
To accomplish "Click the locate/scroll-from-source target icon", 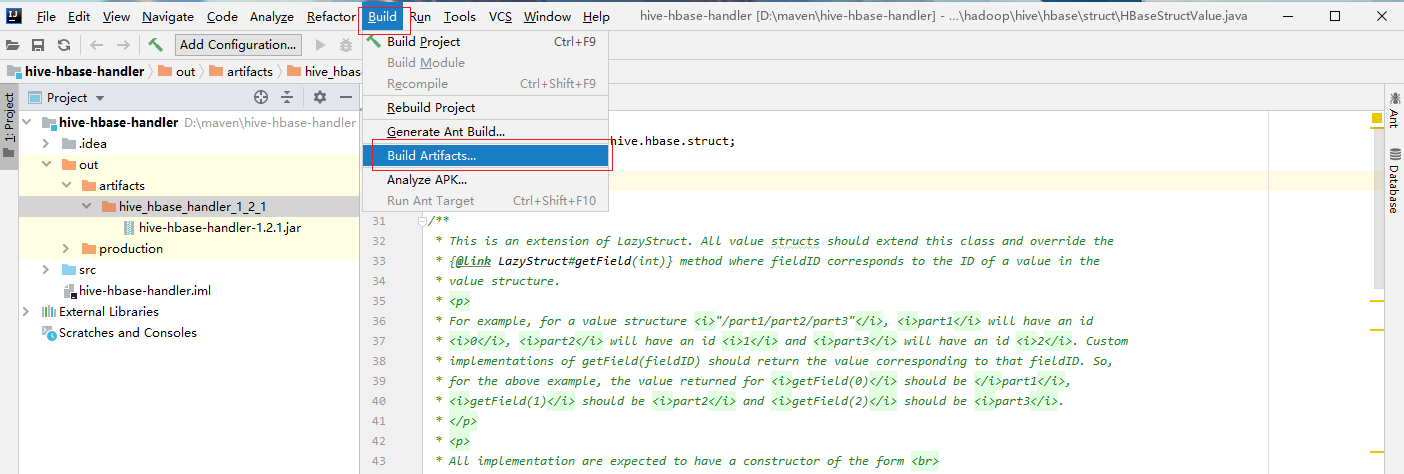I will point(261,97).
